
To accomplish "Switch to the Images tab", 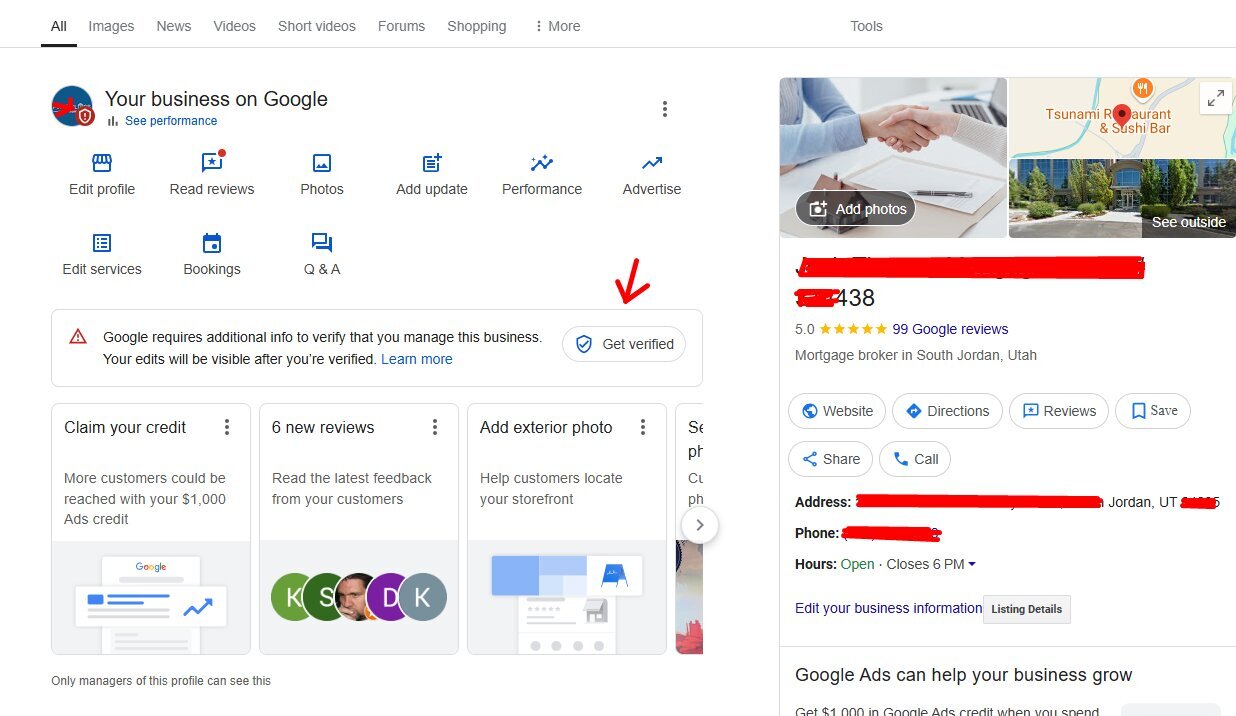I will [111, 26].
